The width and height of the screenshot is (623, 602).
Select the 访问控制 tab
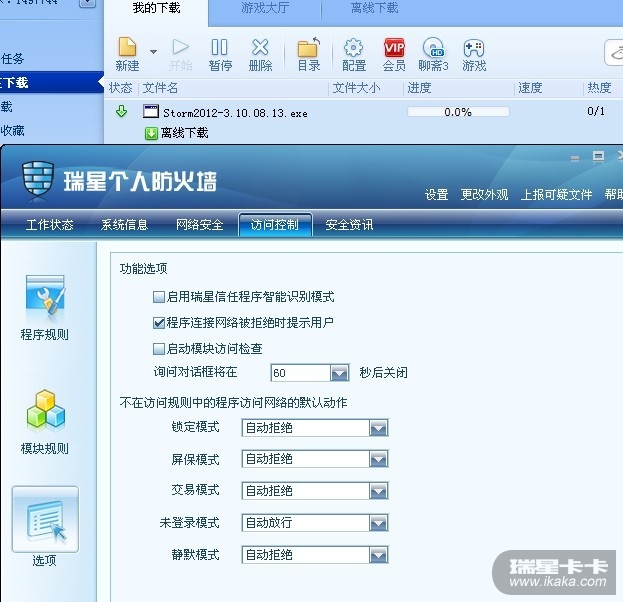tap(275, 225)
